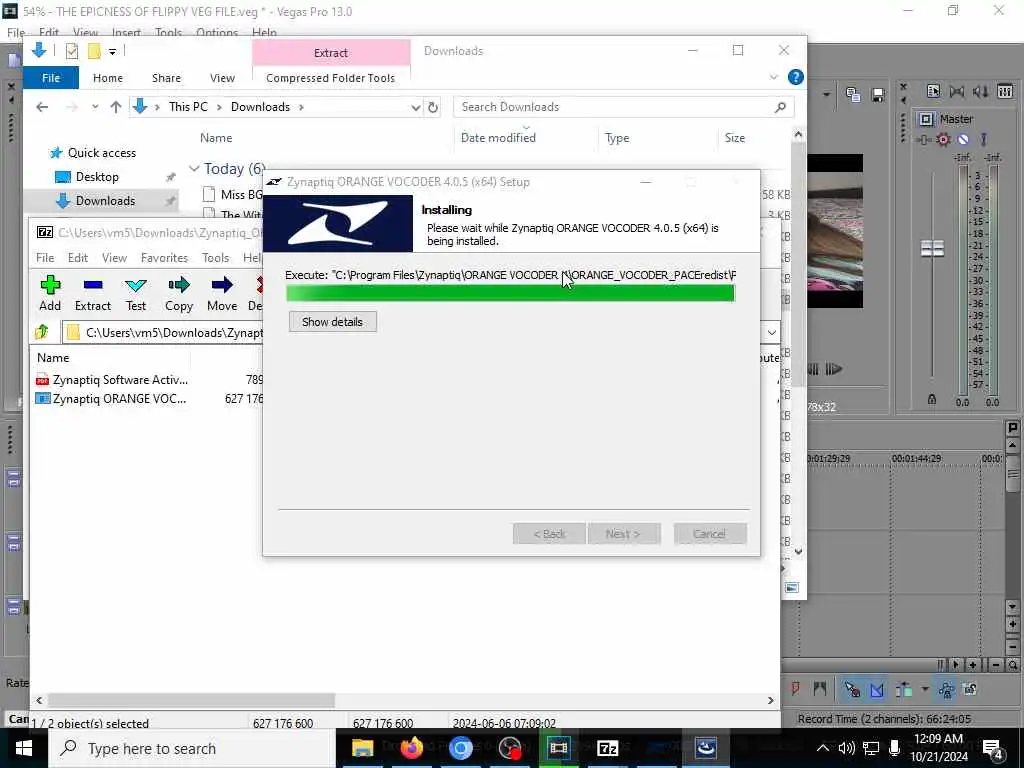
Task: Click Explorer back navigation arrow
Action: (42, 107)
